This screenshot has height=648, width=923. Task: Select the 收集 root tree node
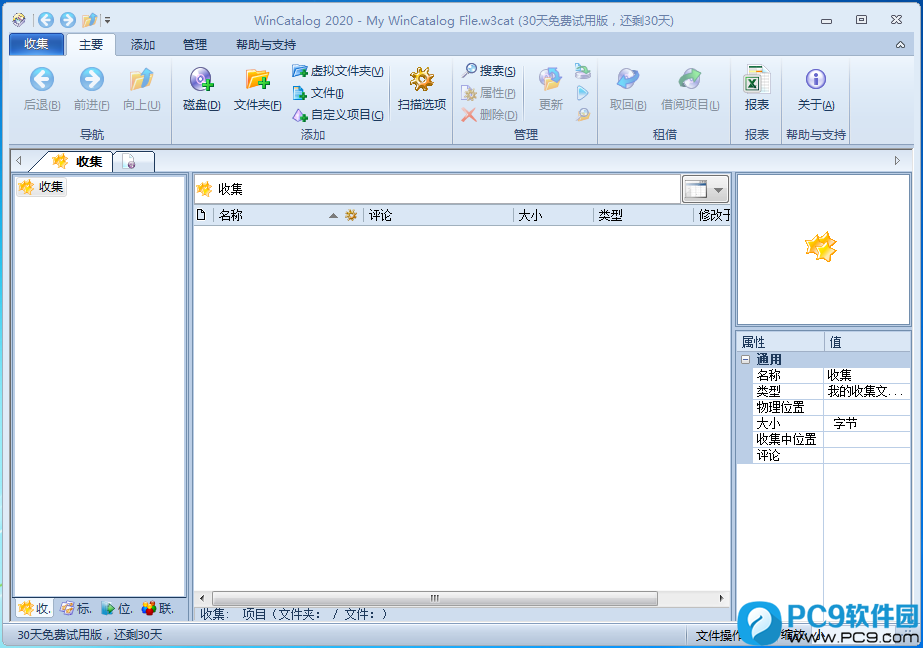click(x=41, y=187)
